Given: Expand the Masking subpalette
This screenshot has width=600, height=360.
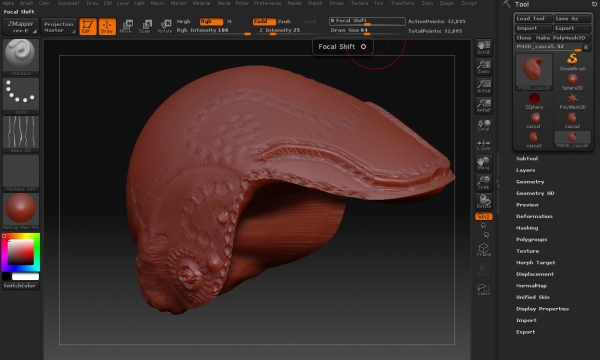Looking at the screenshot, I should coord(527,228).
